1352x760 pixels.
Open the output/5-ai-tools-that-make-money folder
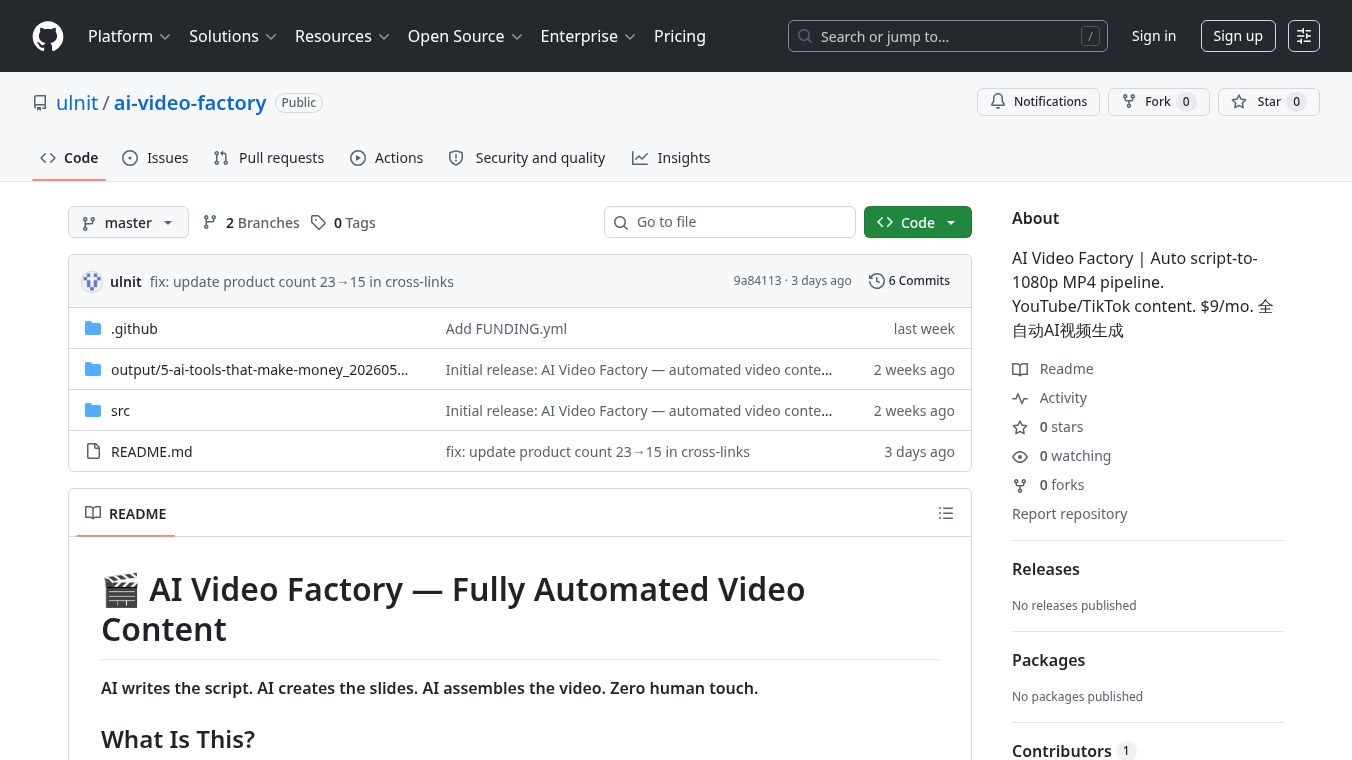tap(259, 370)
